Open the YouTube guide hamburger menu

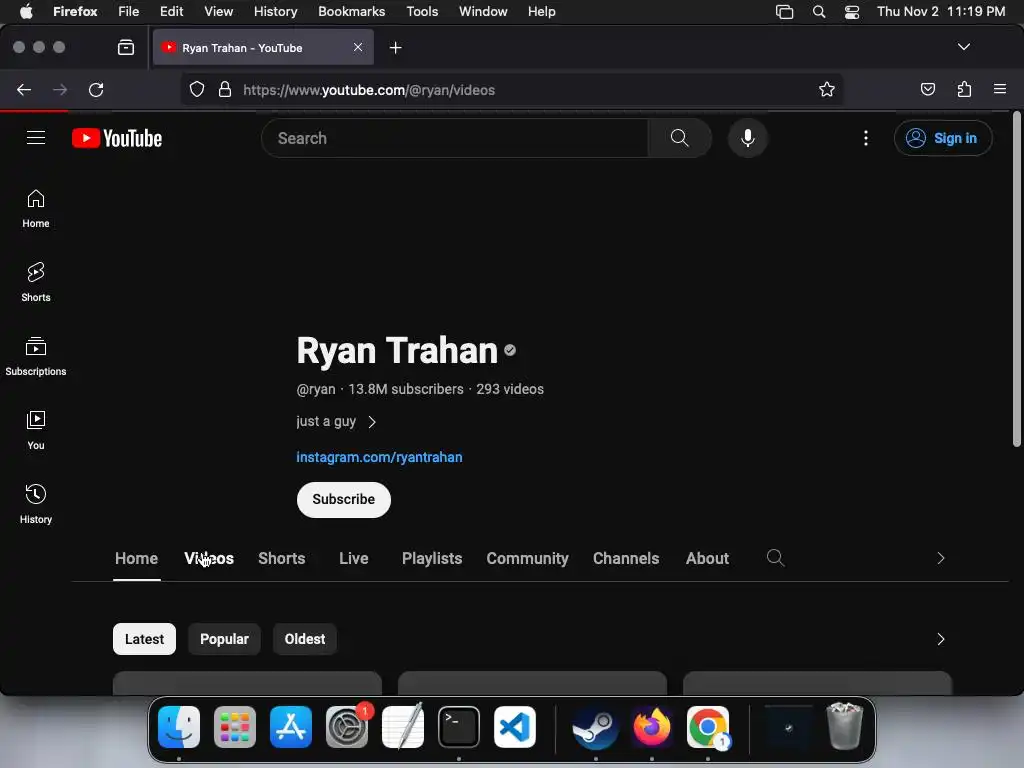[x=36, y=138]
